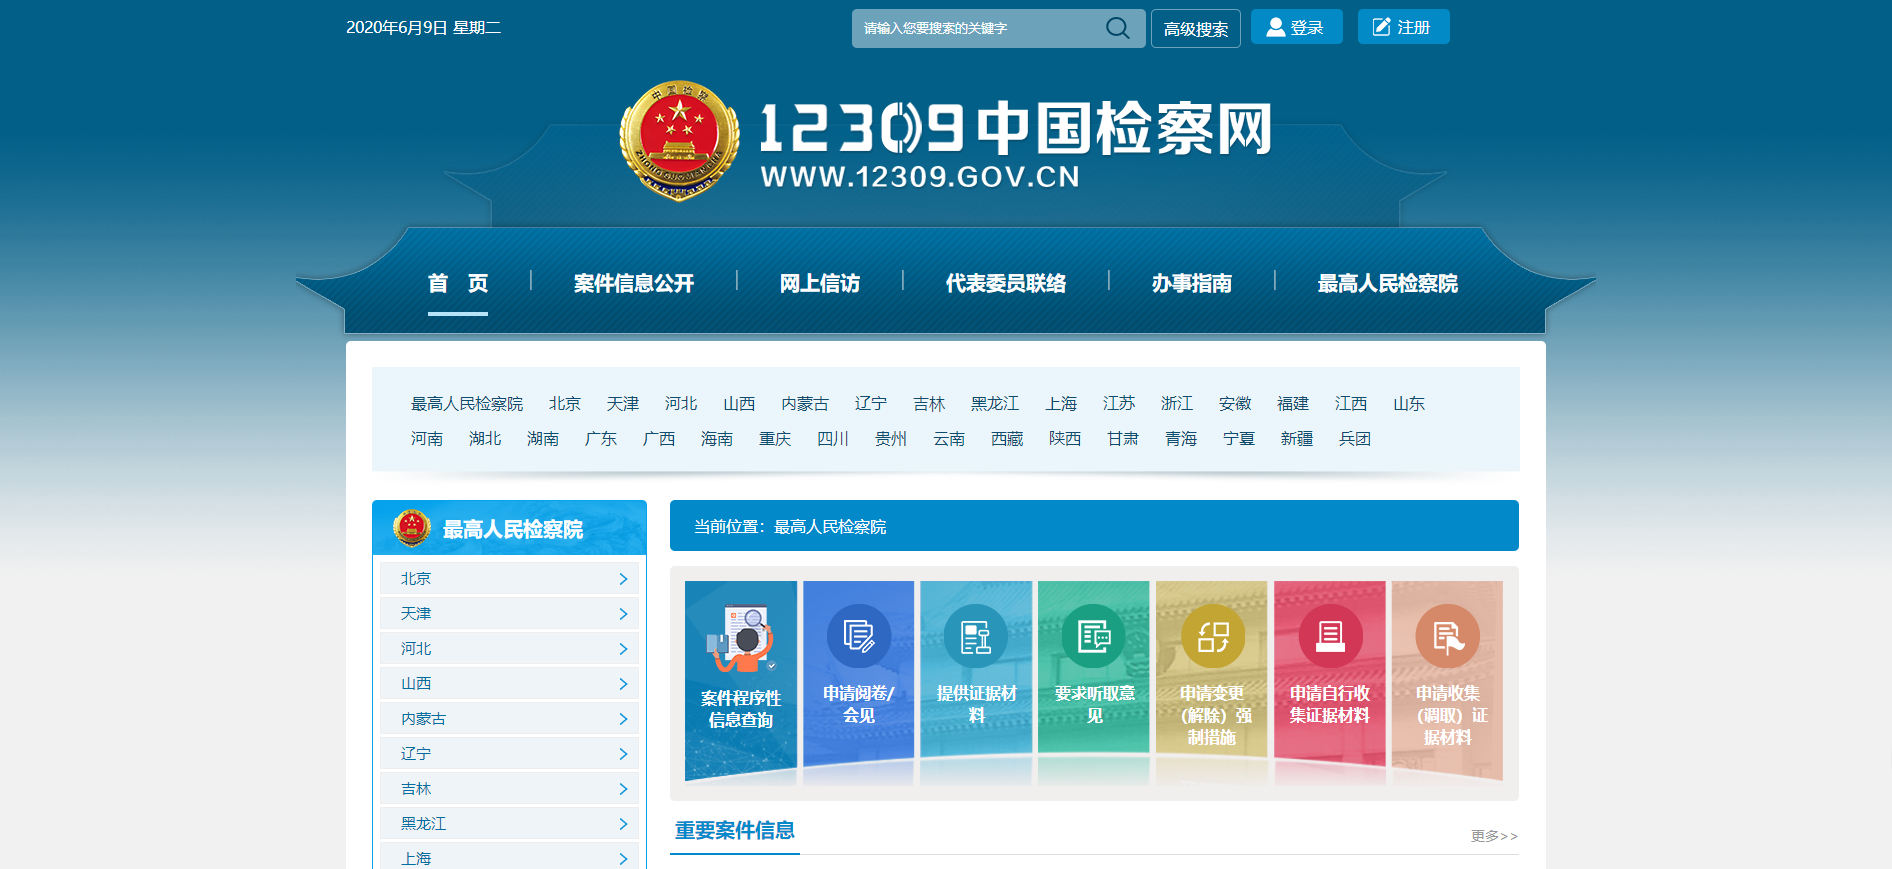Screen dimensions: 1892x869
Task: Select 最高人民检察院 in region list
Action: [467, 404]
